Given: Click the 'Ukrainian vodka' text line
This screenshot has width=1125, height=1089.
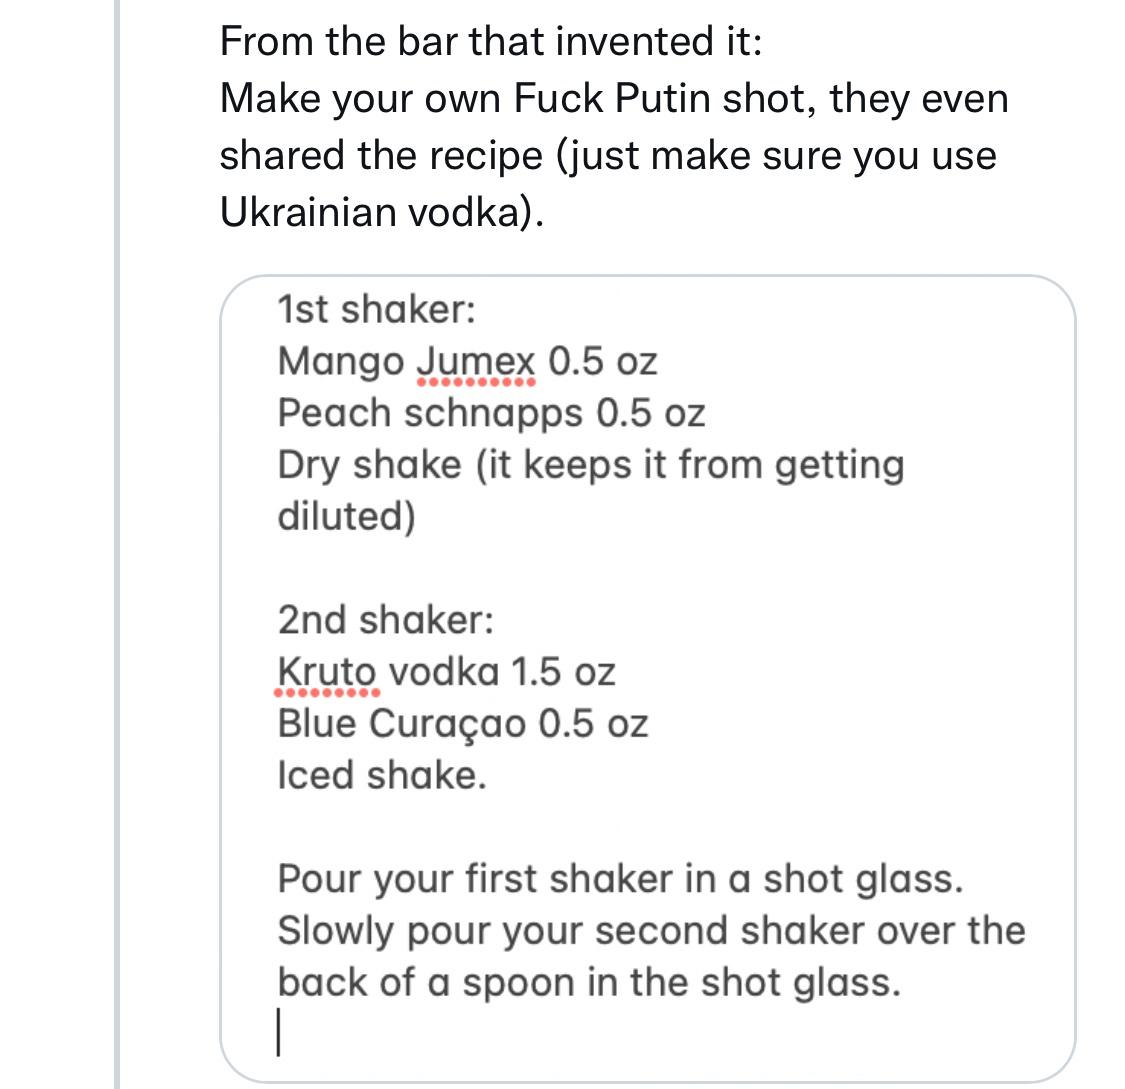Looking at the screenshot, I should 382,213.
